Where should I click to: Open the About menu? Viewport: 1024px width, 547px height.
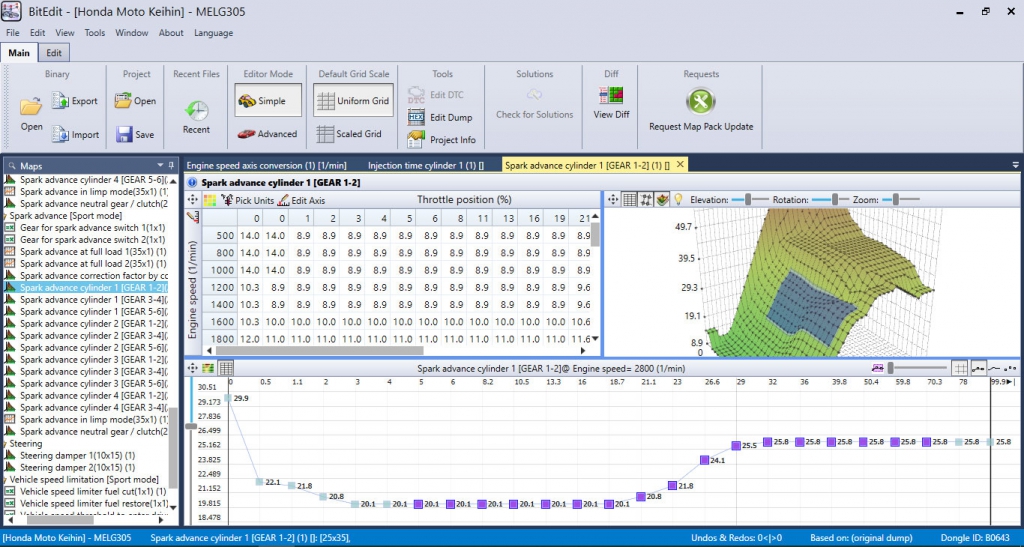[x=171, y=33]
